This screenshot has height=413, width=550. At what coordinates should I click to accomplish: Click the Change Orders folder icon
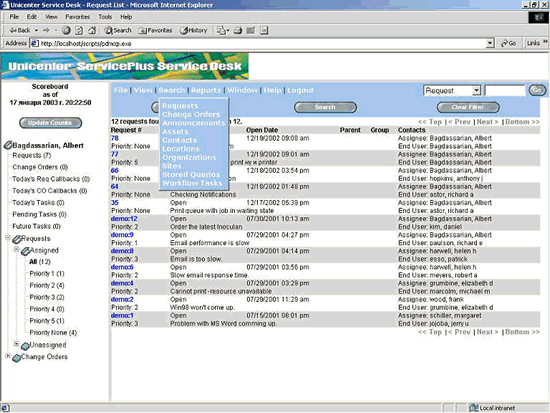coord(17,358)
